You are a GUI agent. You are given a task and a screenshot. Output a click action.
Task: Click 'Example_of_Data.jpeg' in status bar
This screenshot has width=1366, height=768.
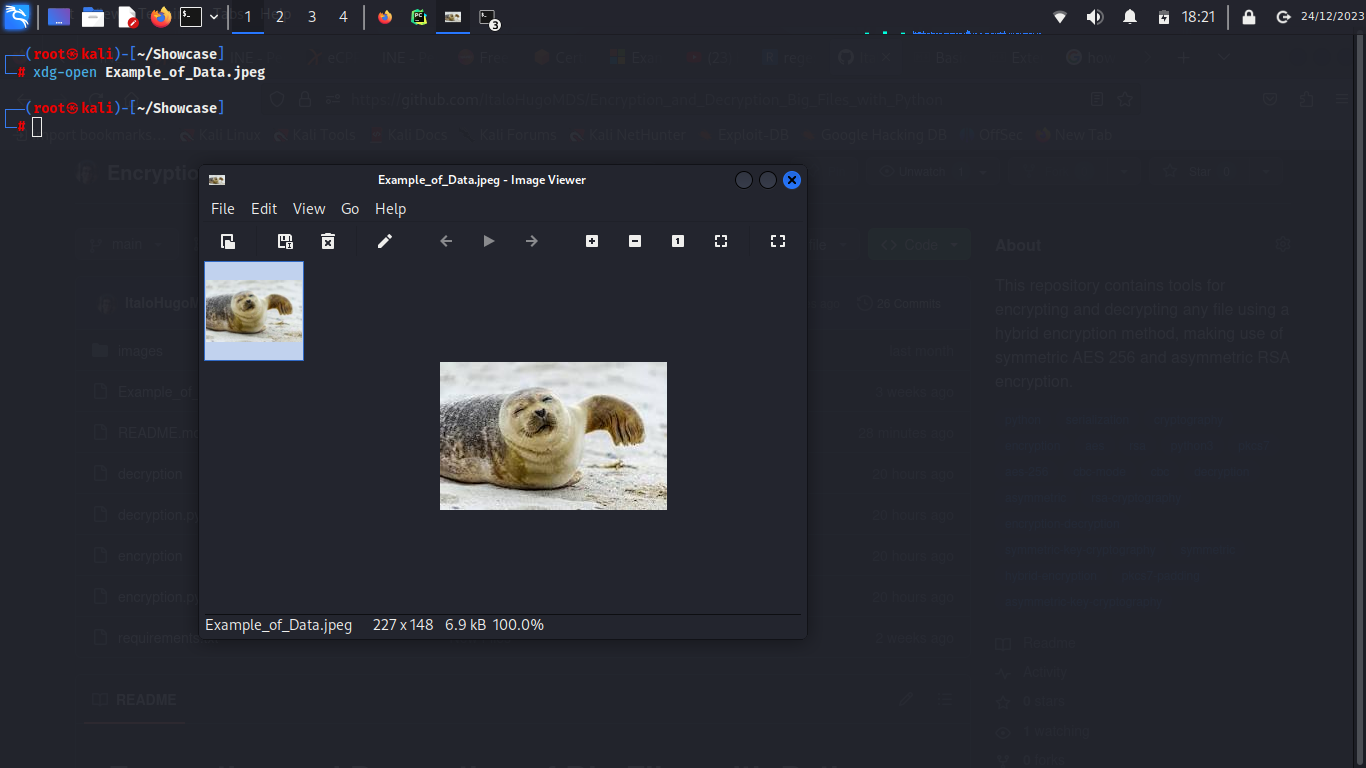coord(278,625)
